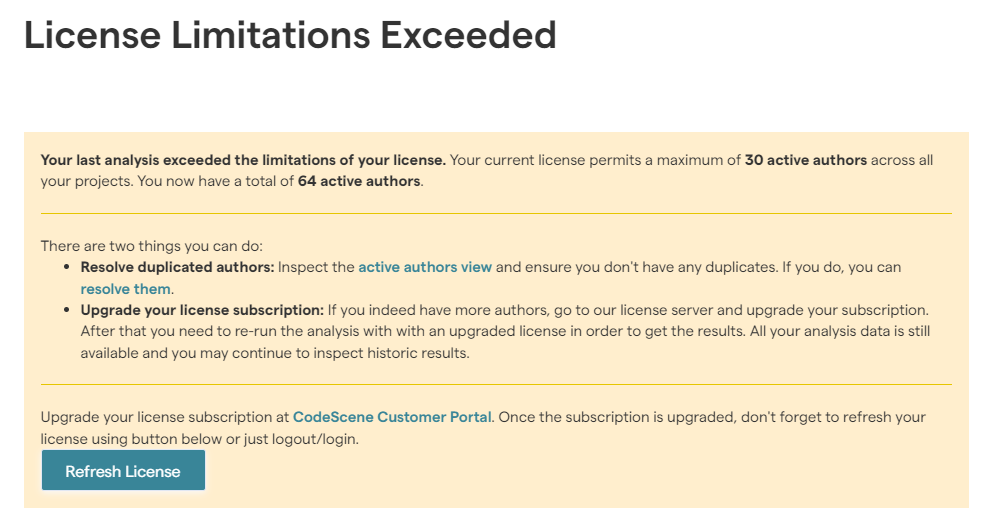Follow the resolve them link
Screen dimensions: 1007x532
[x=125, y=289]
